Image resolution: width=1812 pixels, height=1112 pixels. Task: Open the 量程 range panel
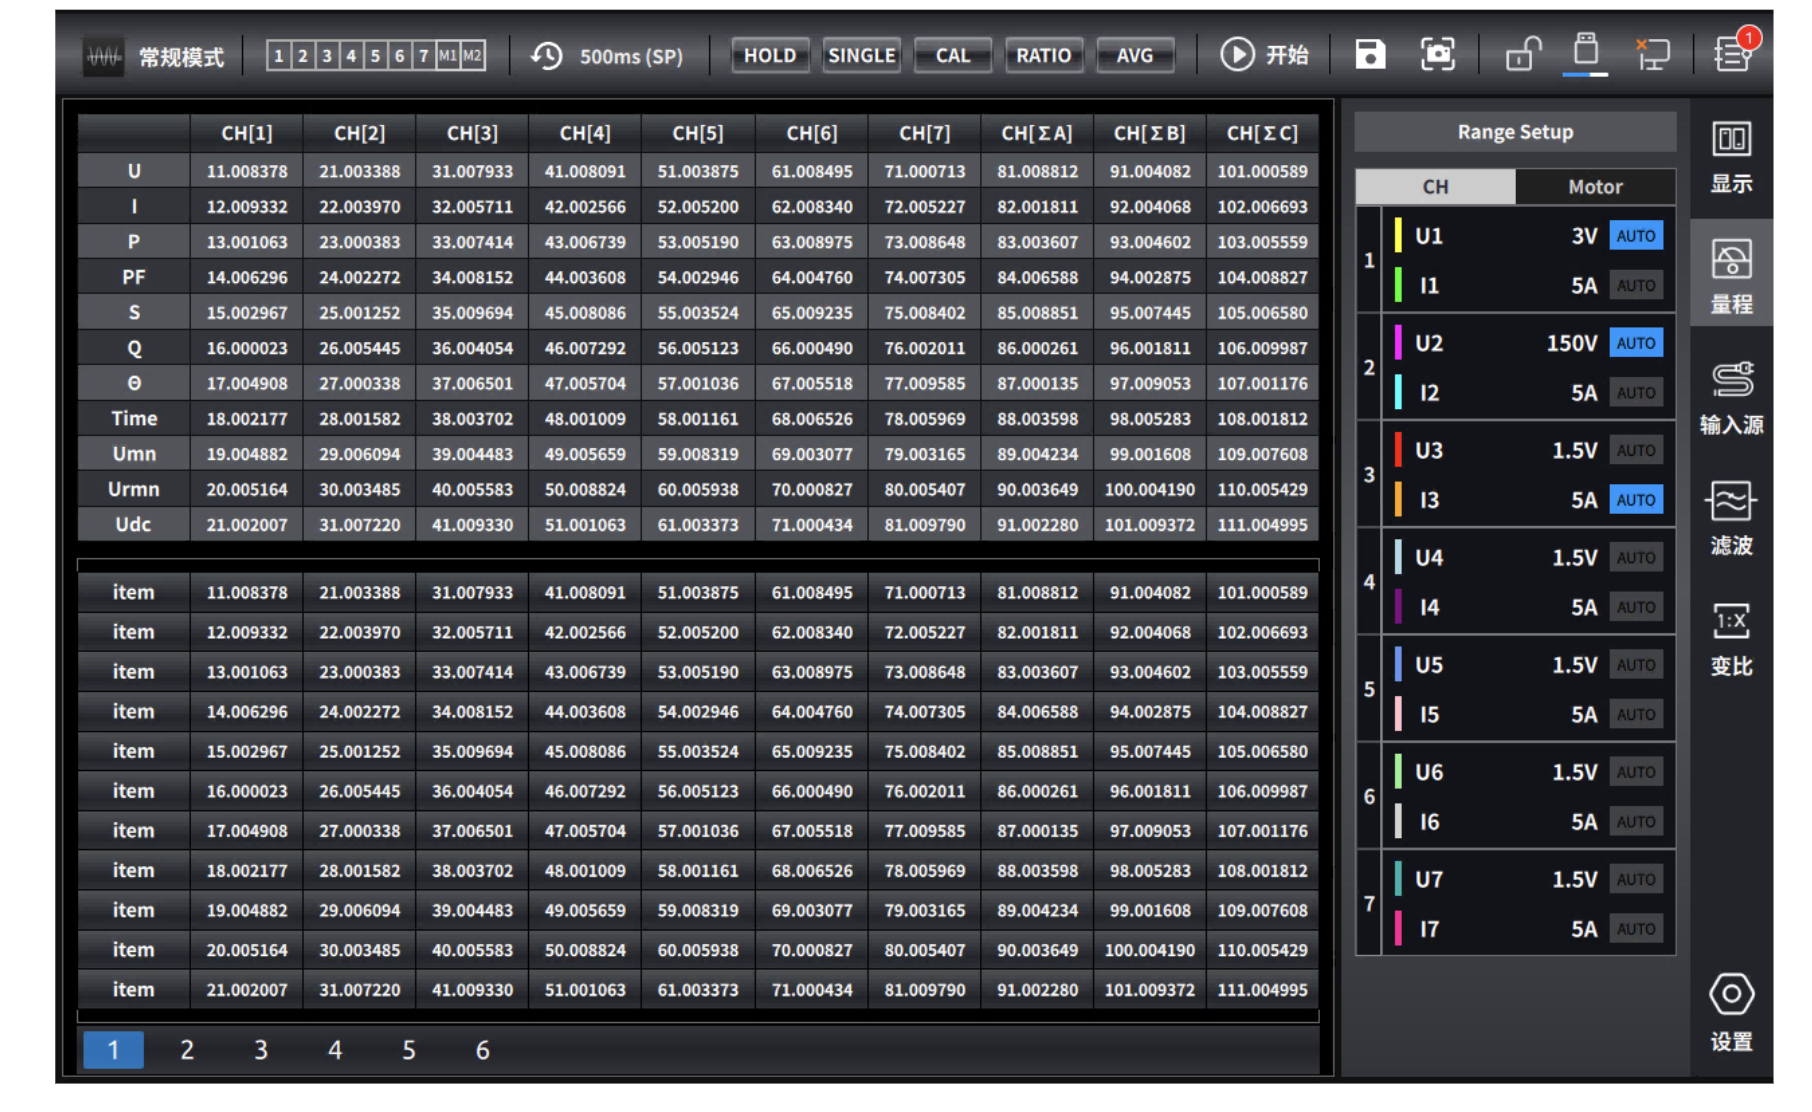tap(1731, 275)
